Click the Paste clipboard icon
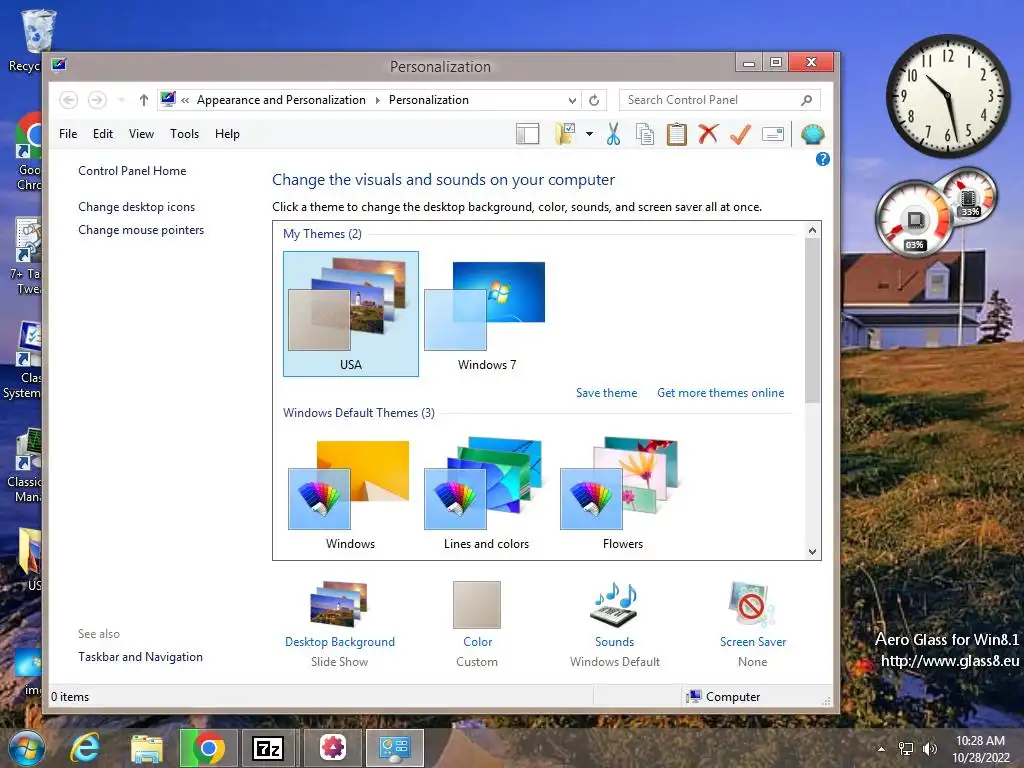This screenshot has height=768, width=1024. (x=677, y=134)
